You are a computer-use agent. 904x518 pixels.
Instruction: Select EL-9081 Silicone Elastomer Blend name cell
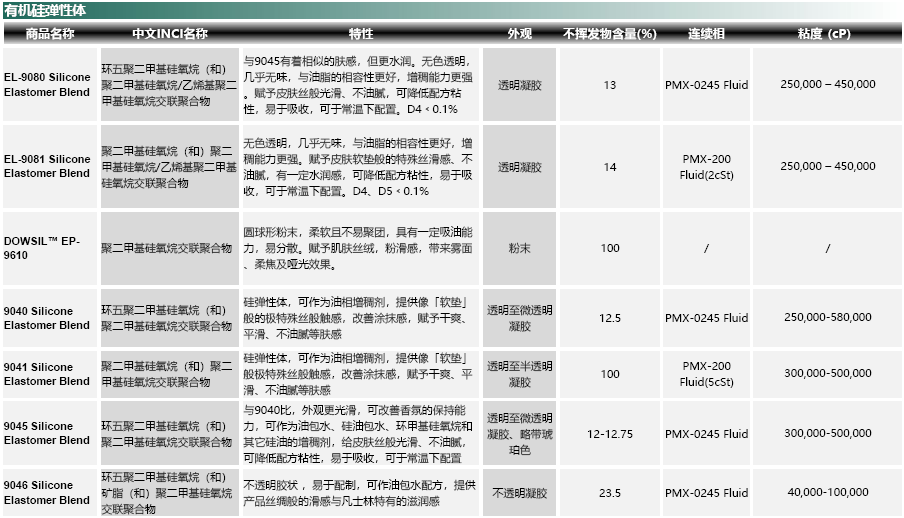pos(50,166)
